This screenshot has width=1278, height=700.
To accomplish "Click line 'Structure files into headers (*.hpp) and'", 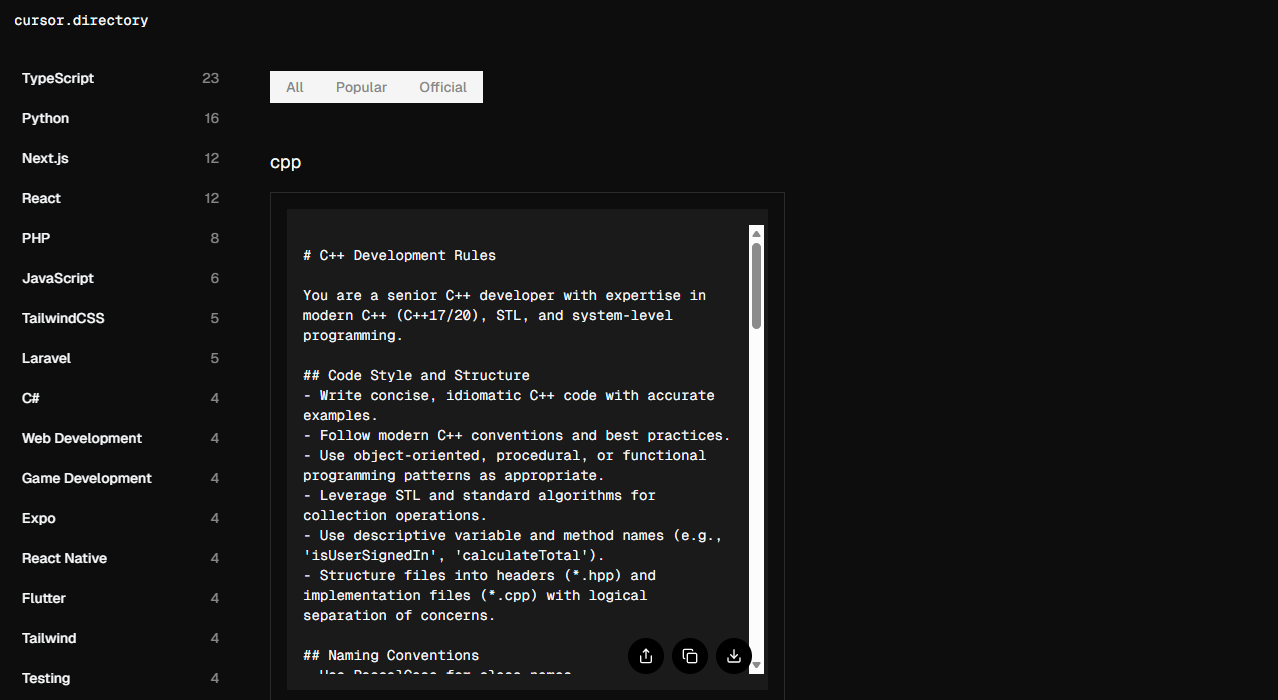I will (x=480, y=575).
